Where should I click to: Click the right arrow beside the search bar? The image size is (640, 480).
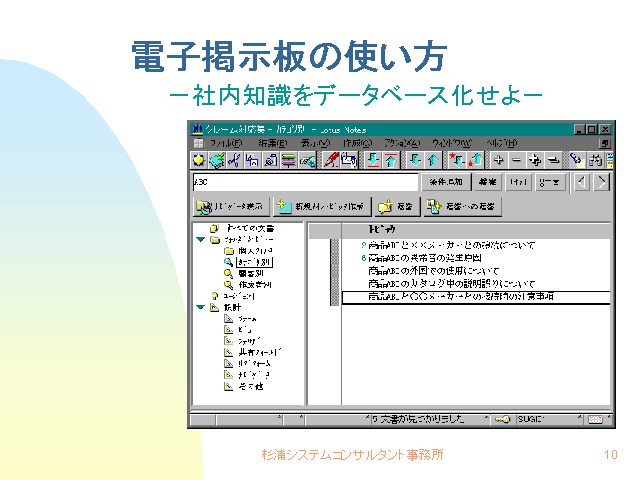click(x=601, y=182)
